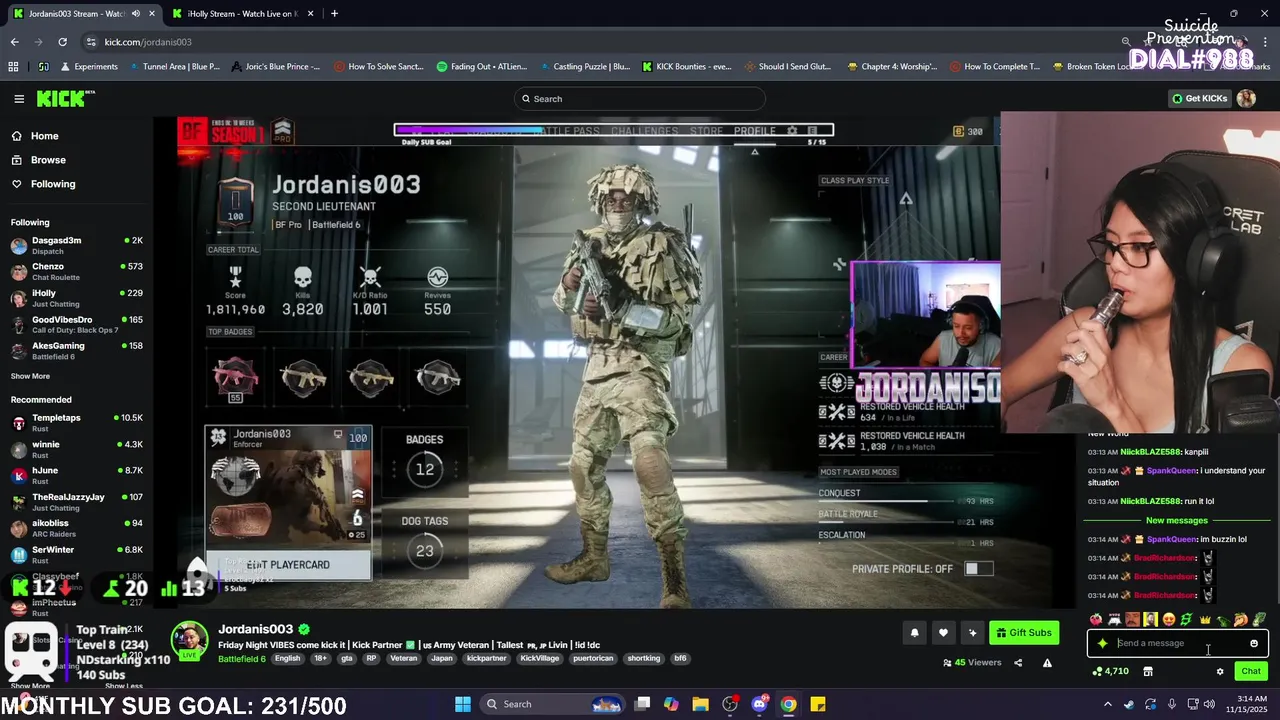Click the sparkle button beside Gift Subs
The width and height of the screenshot is (1280, 720).
[972, 632]
